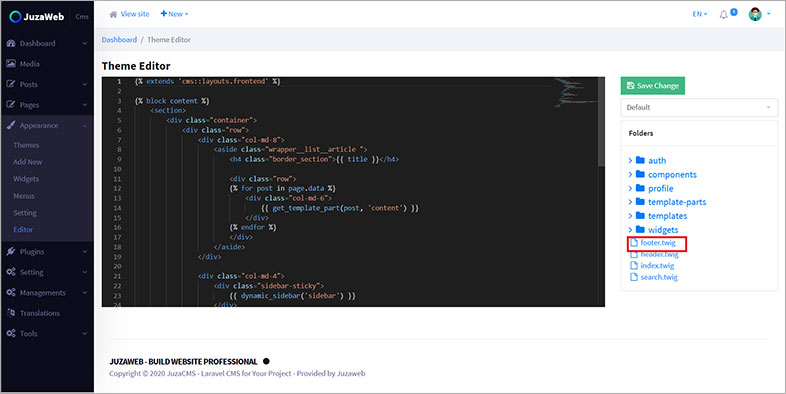Open Add New under Appearance

(28, 162)
